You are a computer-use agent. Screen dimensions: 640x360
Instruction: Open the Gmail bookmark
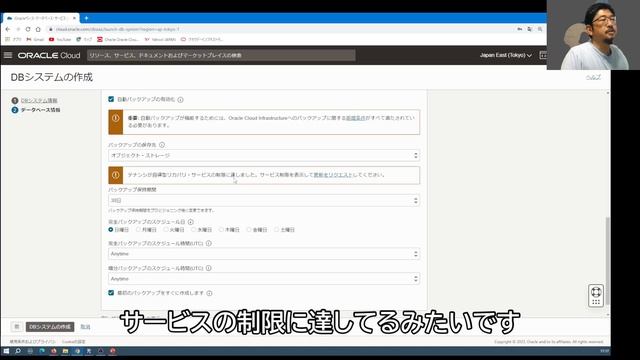[x=35, y=40]
